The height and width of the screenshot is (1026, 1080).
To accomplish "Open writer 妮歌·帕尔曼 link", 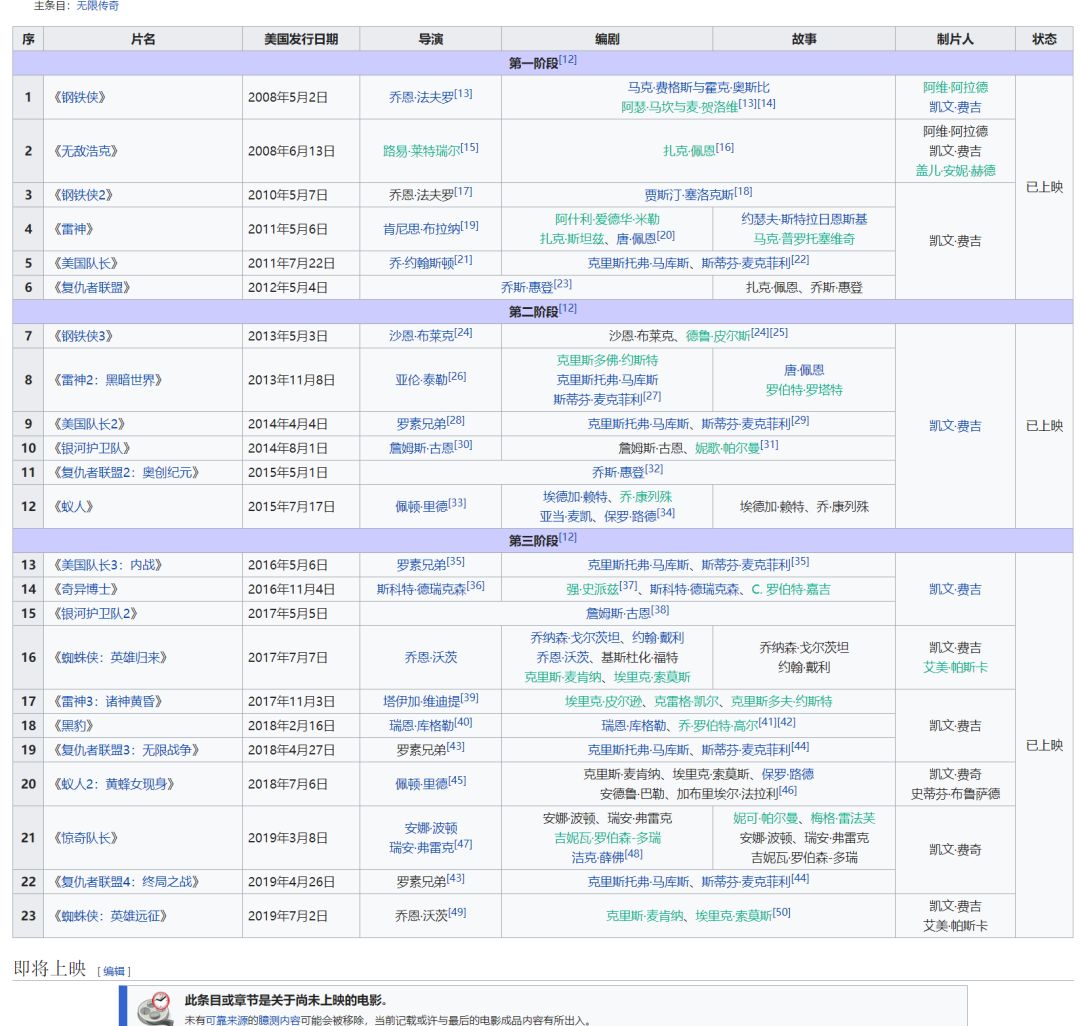I will coord(727,448).
